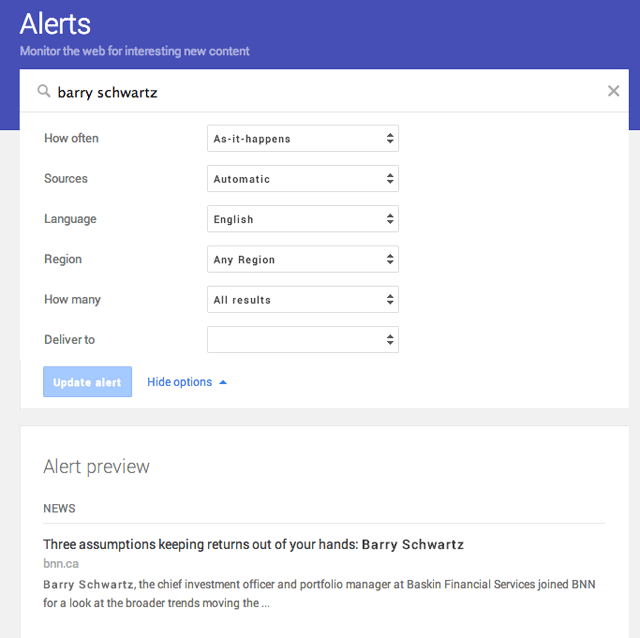The image size is (640, 638).
Task: Click the Deliver to label text
Action: (69, 340)
